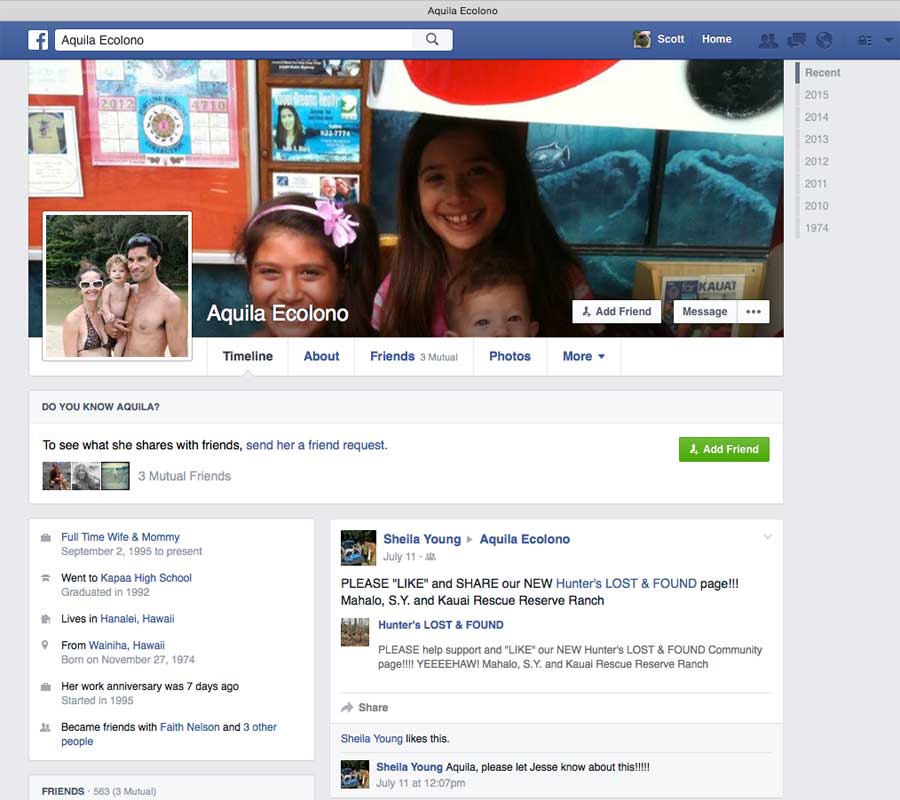
Task: Open messages icon in top bar
Action: click(796, 40)
